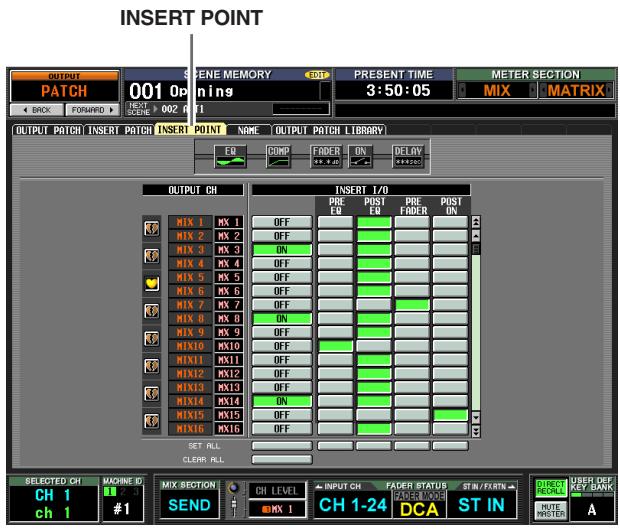Turn off the insert for MIX 8
The height and width of the screenshot is (529, 620).
[282, 319]
